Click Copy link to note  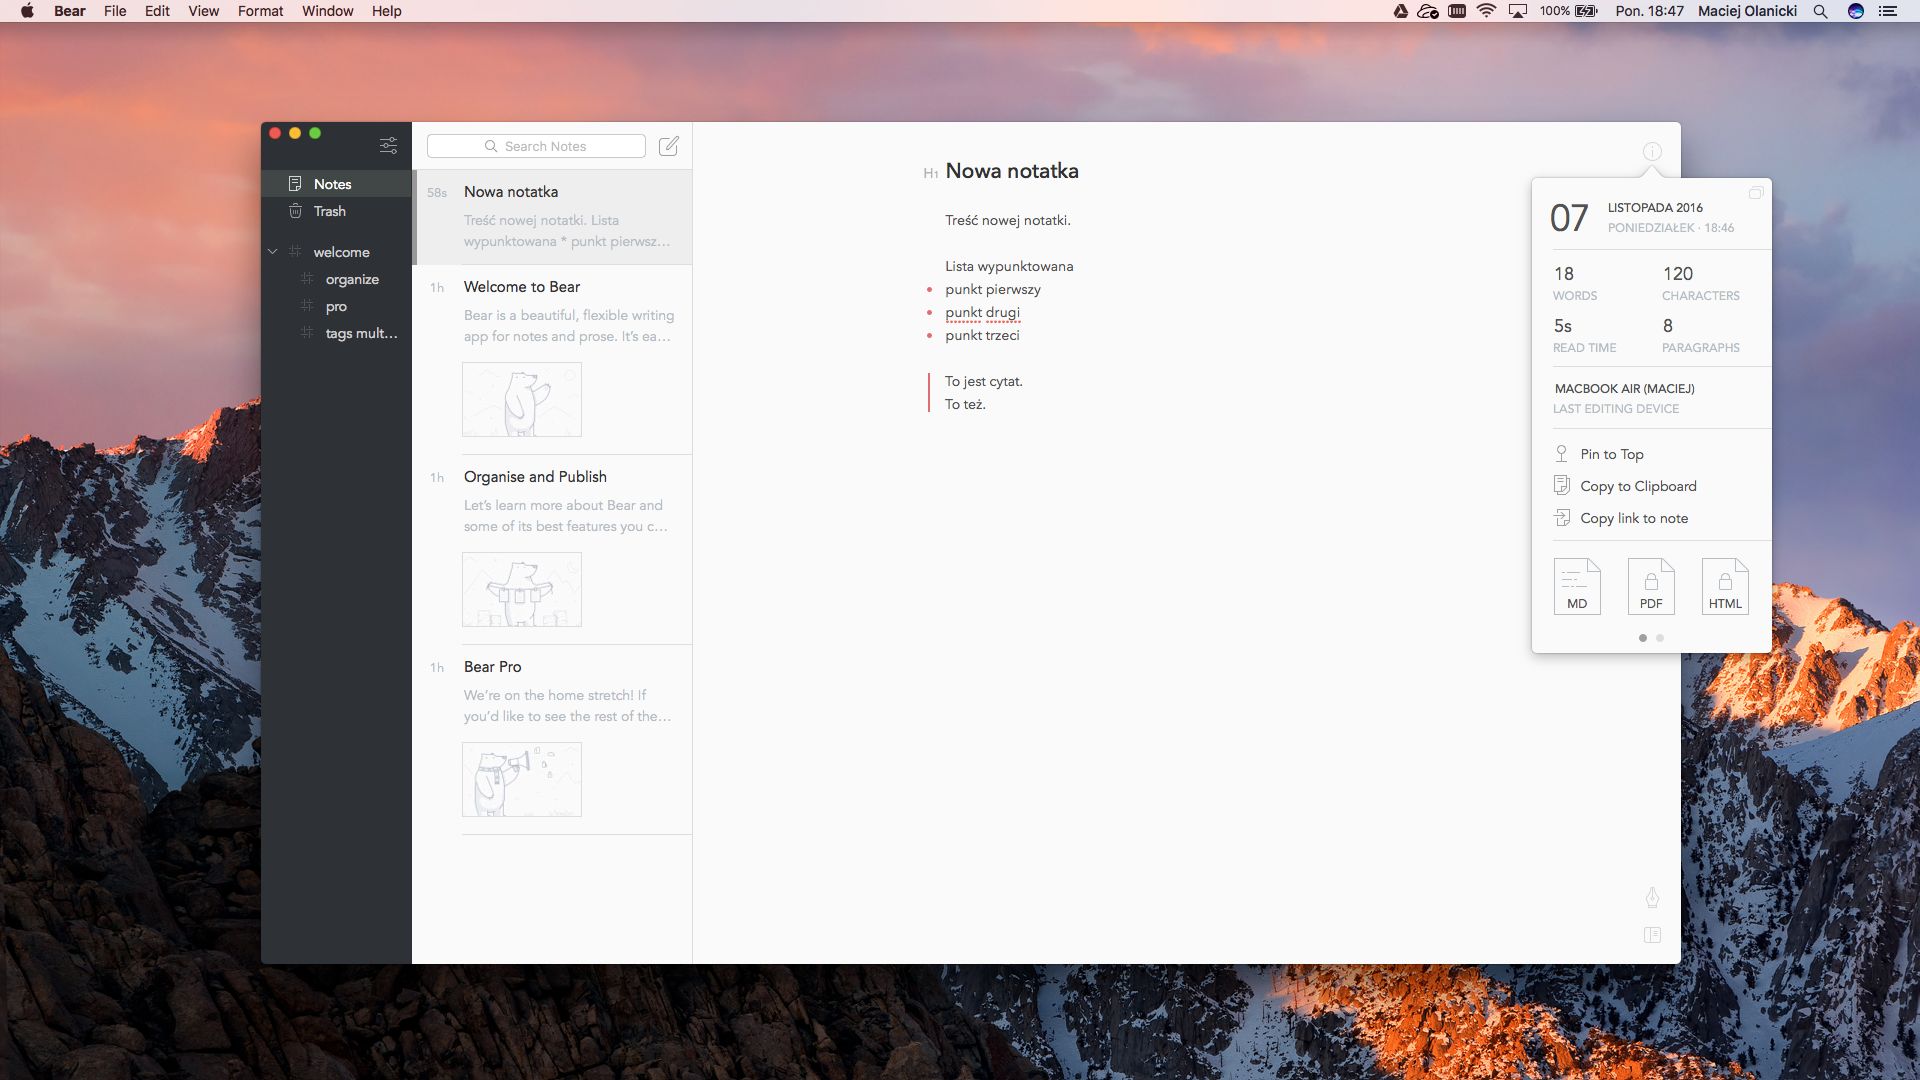tap(1633, 518)
